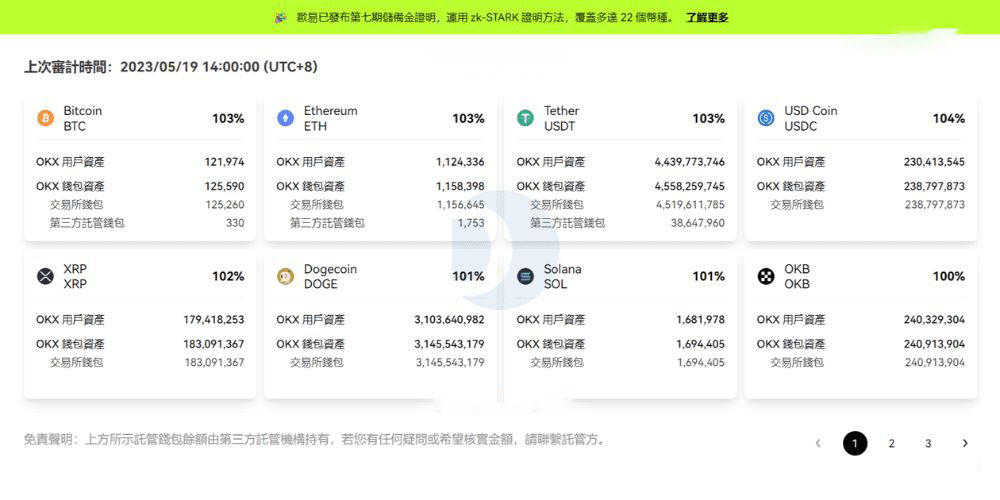Go to previous page with left chevron
Viewport: 1000px width, 500px height.
pos(818,443)
